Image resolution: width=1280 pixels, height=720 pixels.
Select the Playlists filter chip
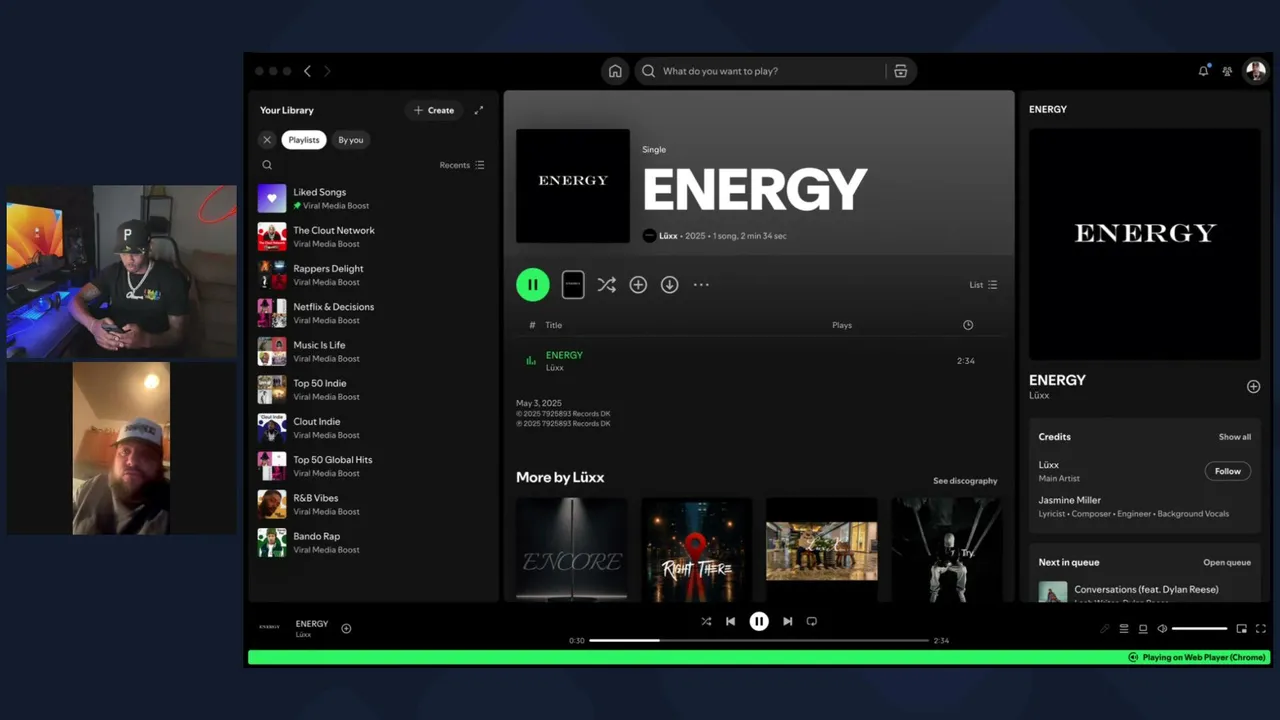[304, 140]
